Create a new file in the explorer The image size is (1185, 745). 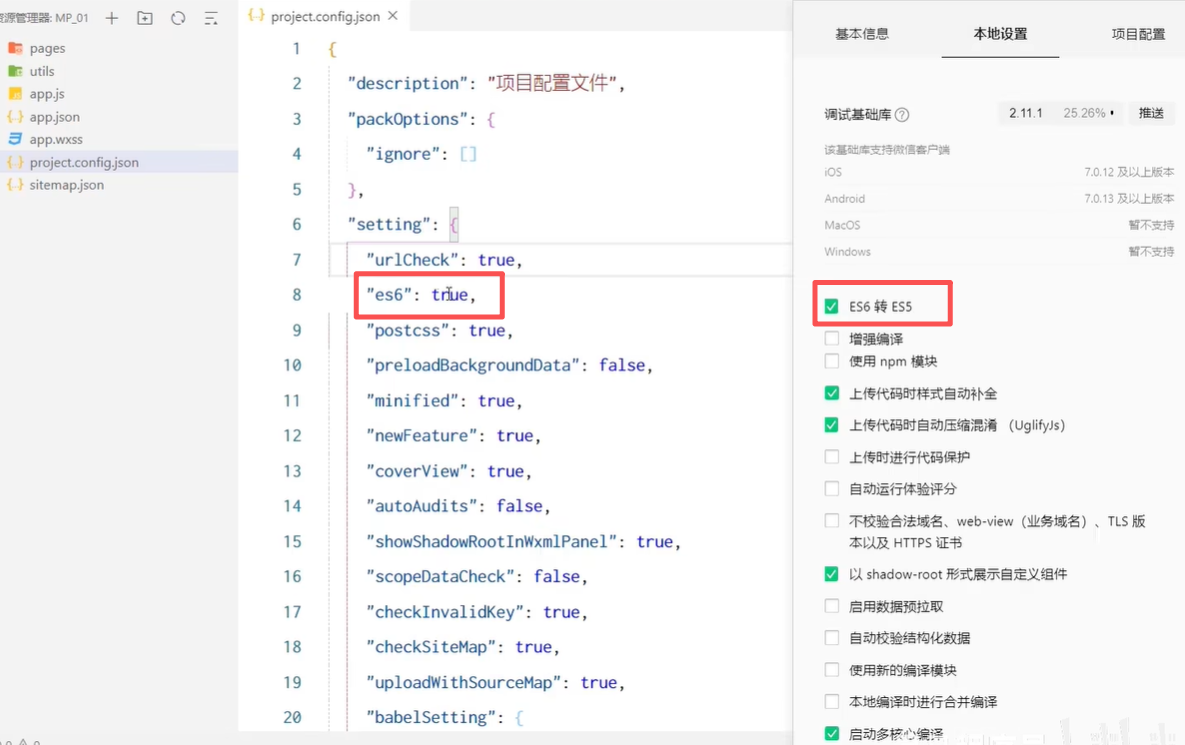[x=111, y=18]
